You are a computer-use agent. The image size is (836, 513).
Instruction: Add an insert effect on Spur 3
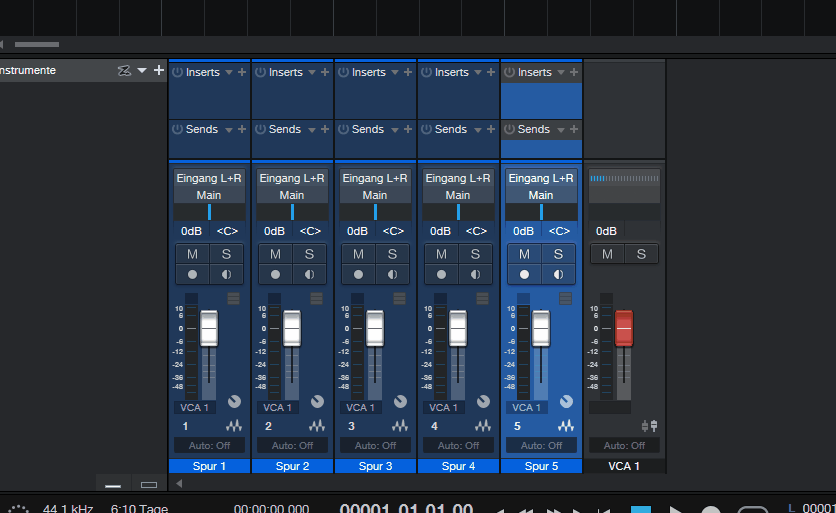[408, 72]
